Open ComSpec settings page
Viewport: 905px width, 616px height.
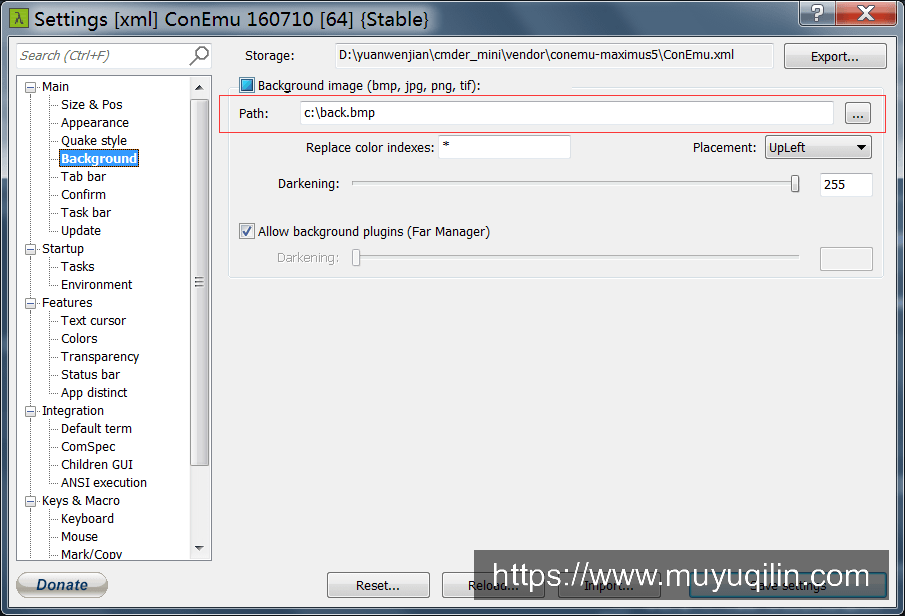[88, 447]
